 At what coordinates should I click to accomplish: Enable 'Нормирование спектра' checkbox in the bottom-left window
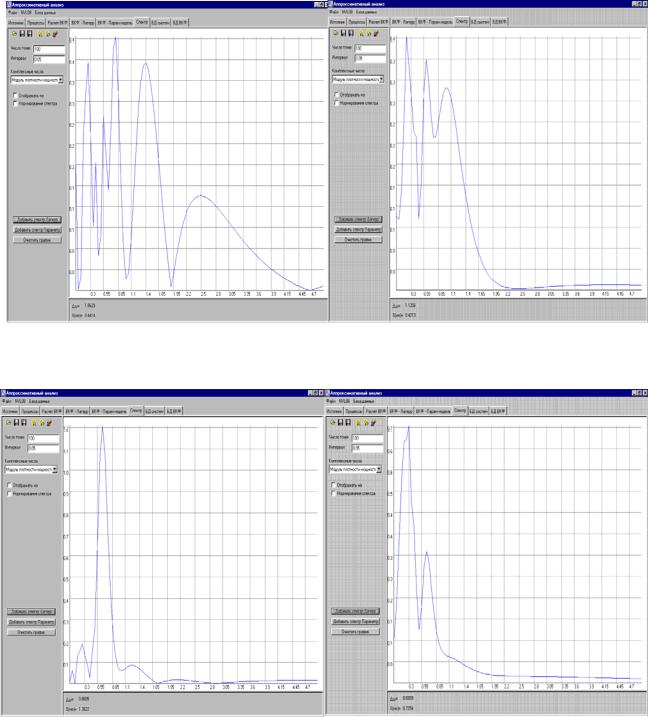click(x=10, y=494)
